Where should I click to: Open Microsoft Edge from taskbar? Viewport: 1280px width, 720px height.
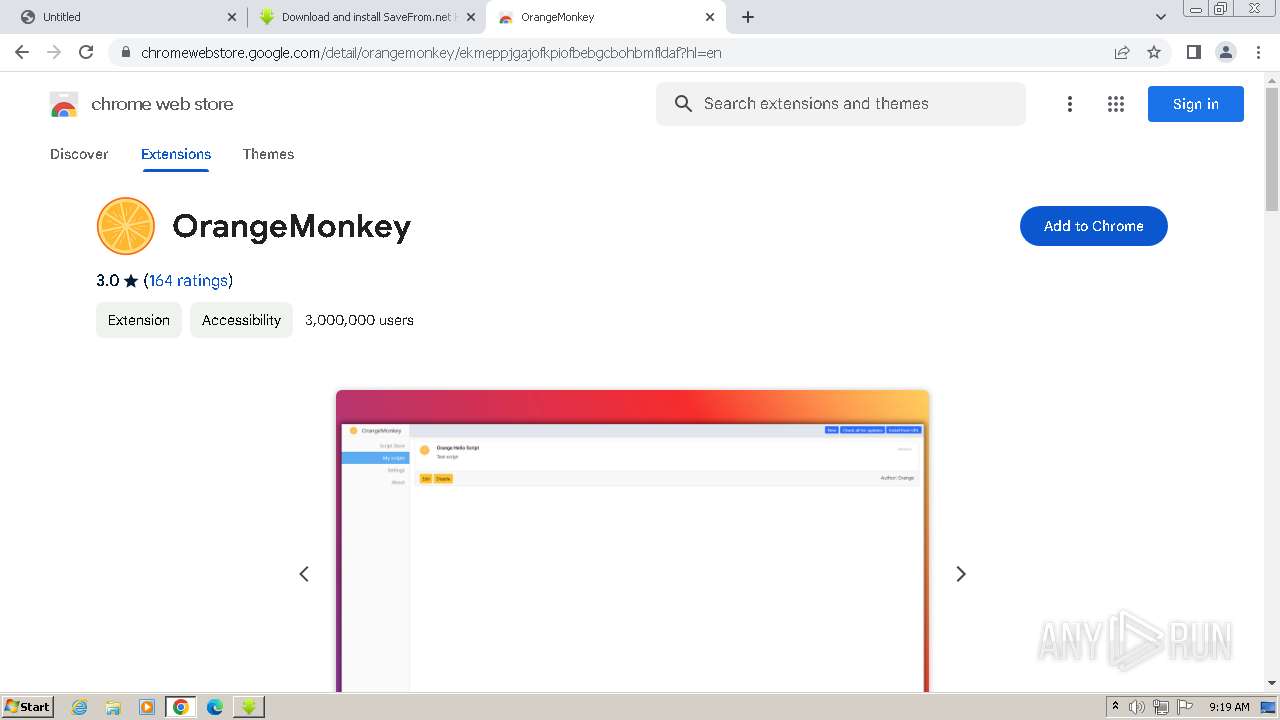pos(215,707)
